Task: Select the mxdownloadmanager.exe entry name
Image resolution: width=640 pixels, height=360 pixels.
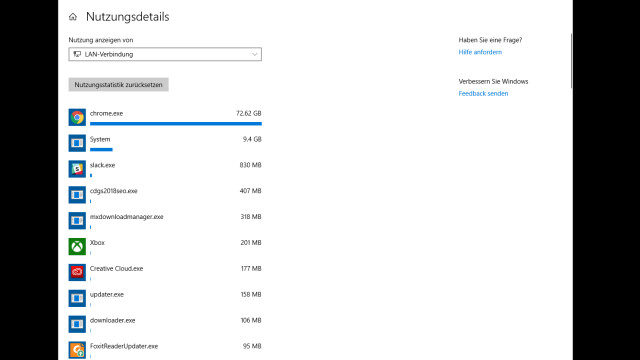Action: (127, 217)
